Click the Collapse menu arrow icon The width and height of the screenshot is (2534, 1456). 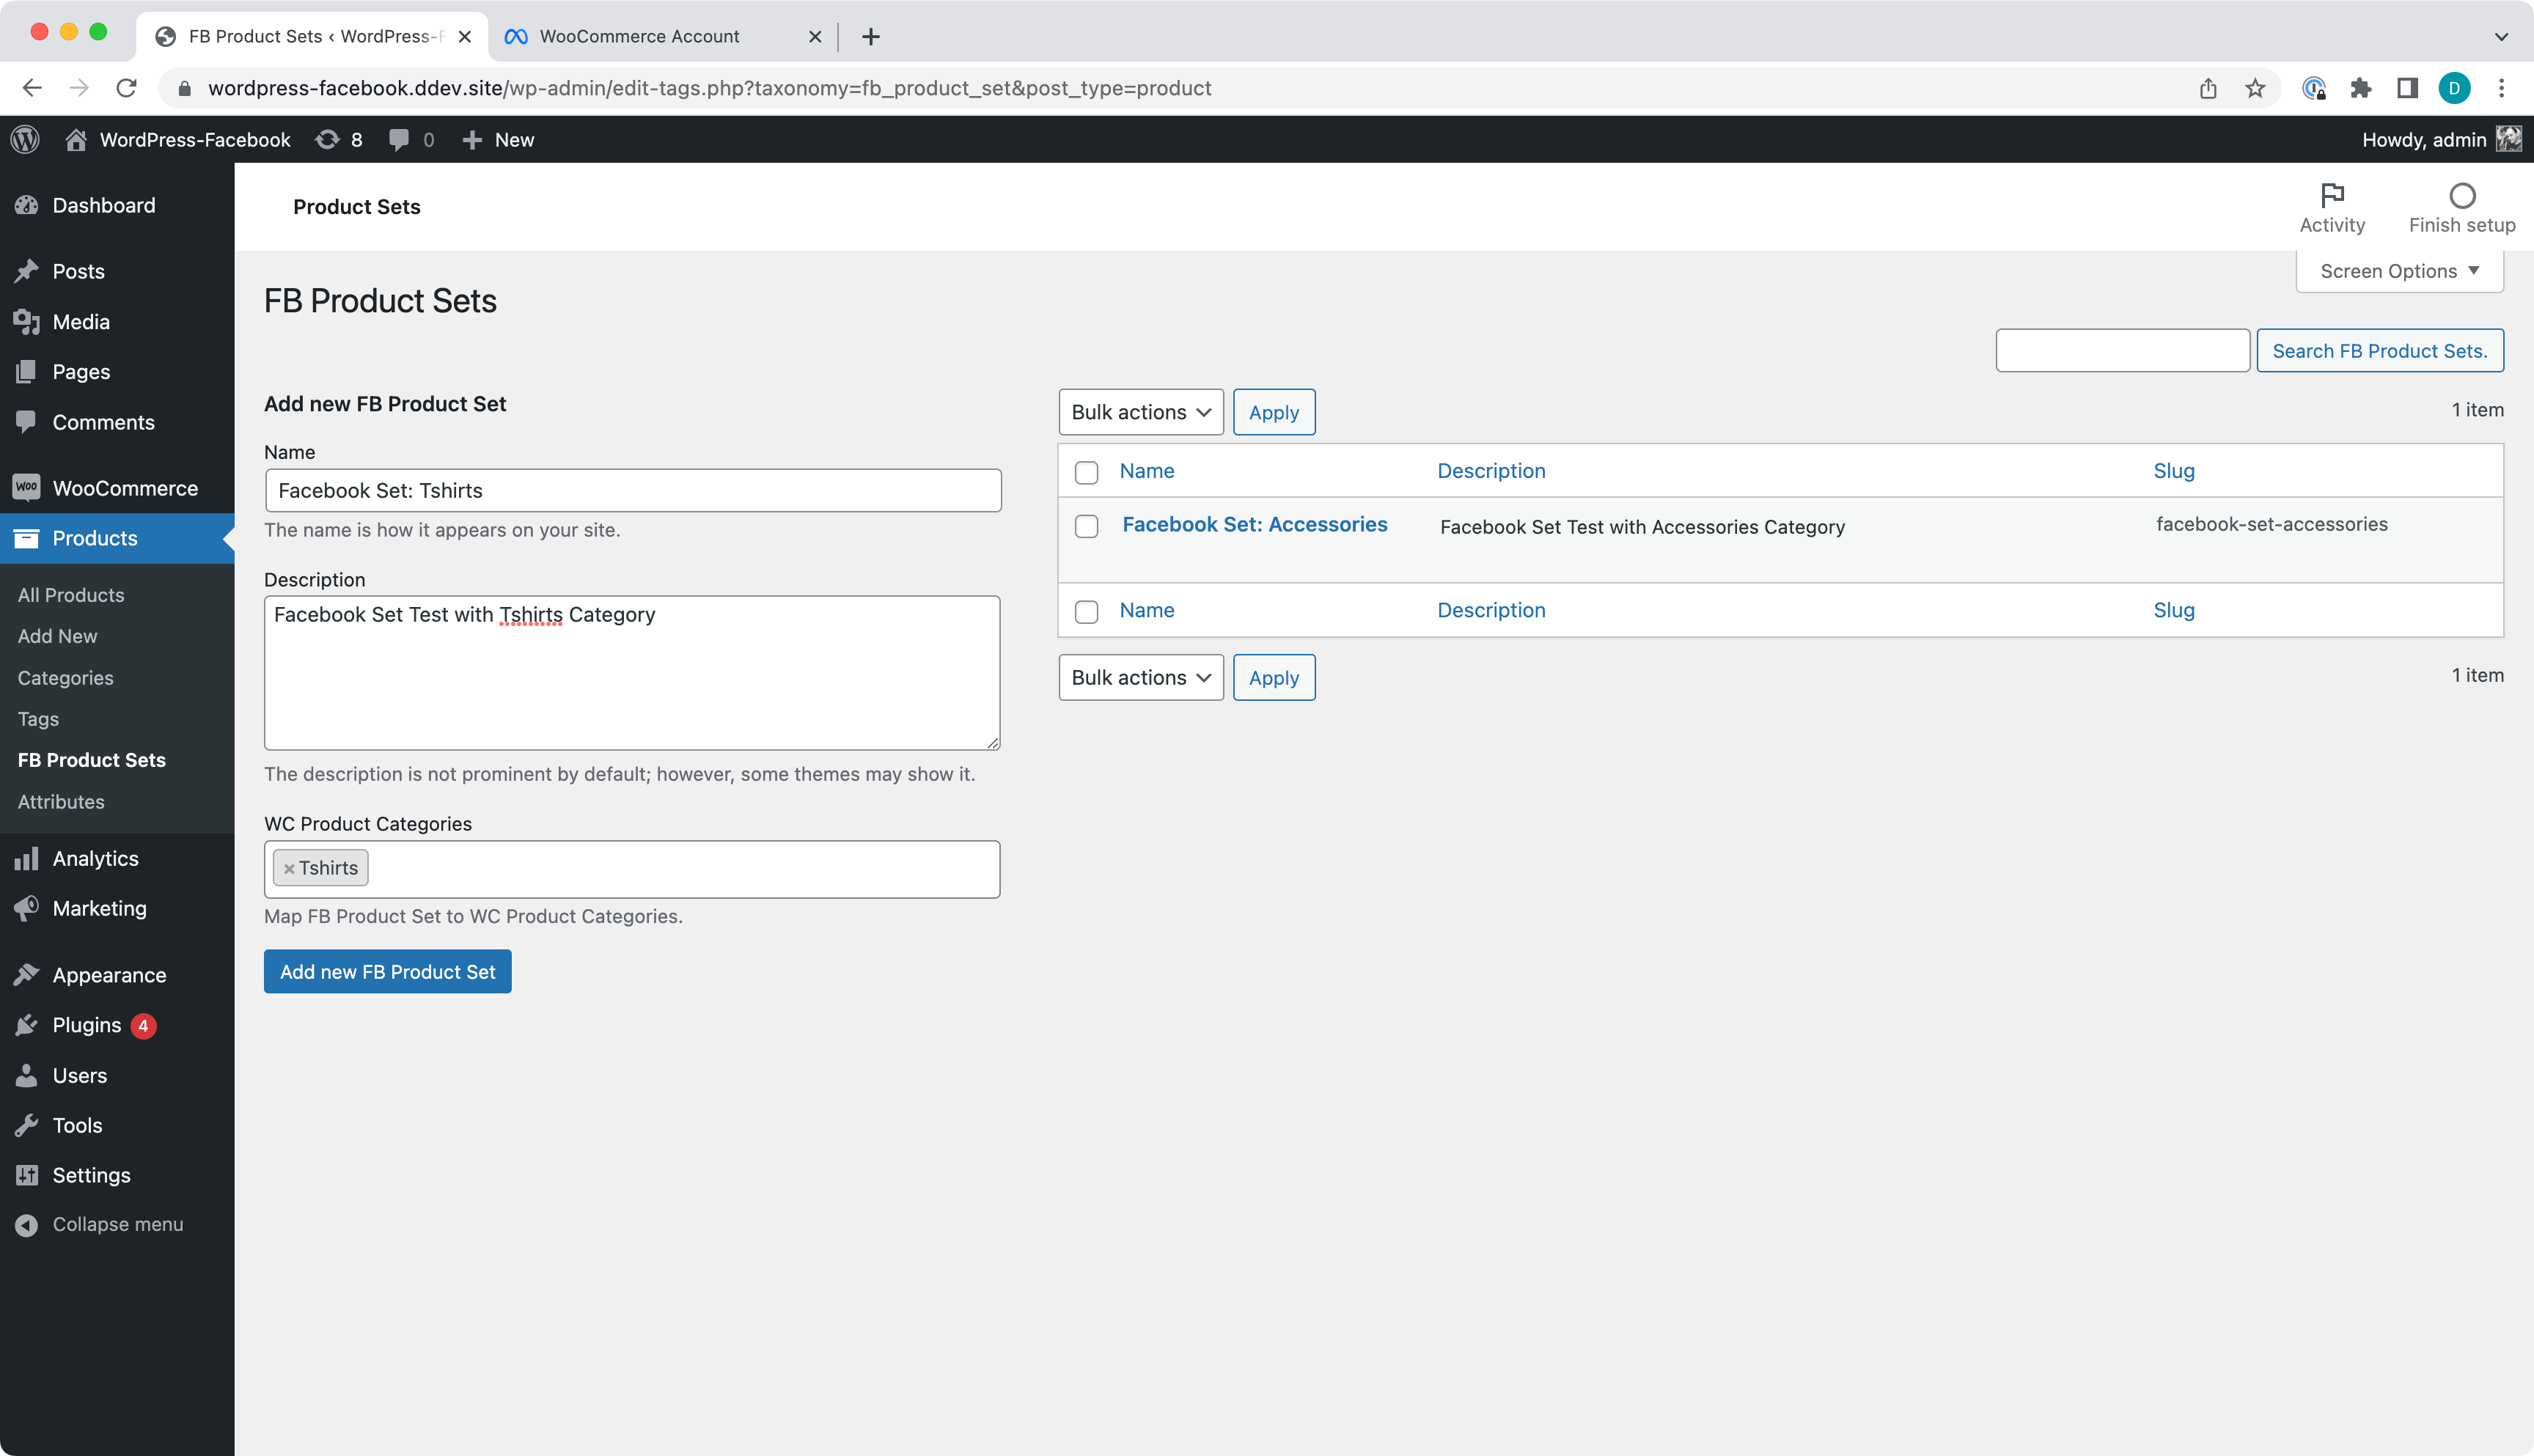(x=27, y=1225)
